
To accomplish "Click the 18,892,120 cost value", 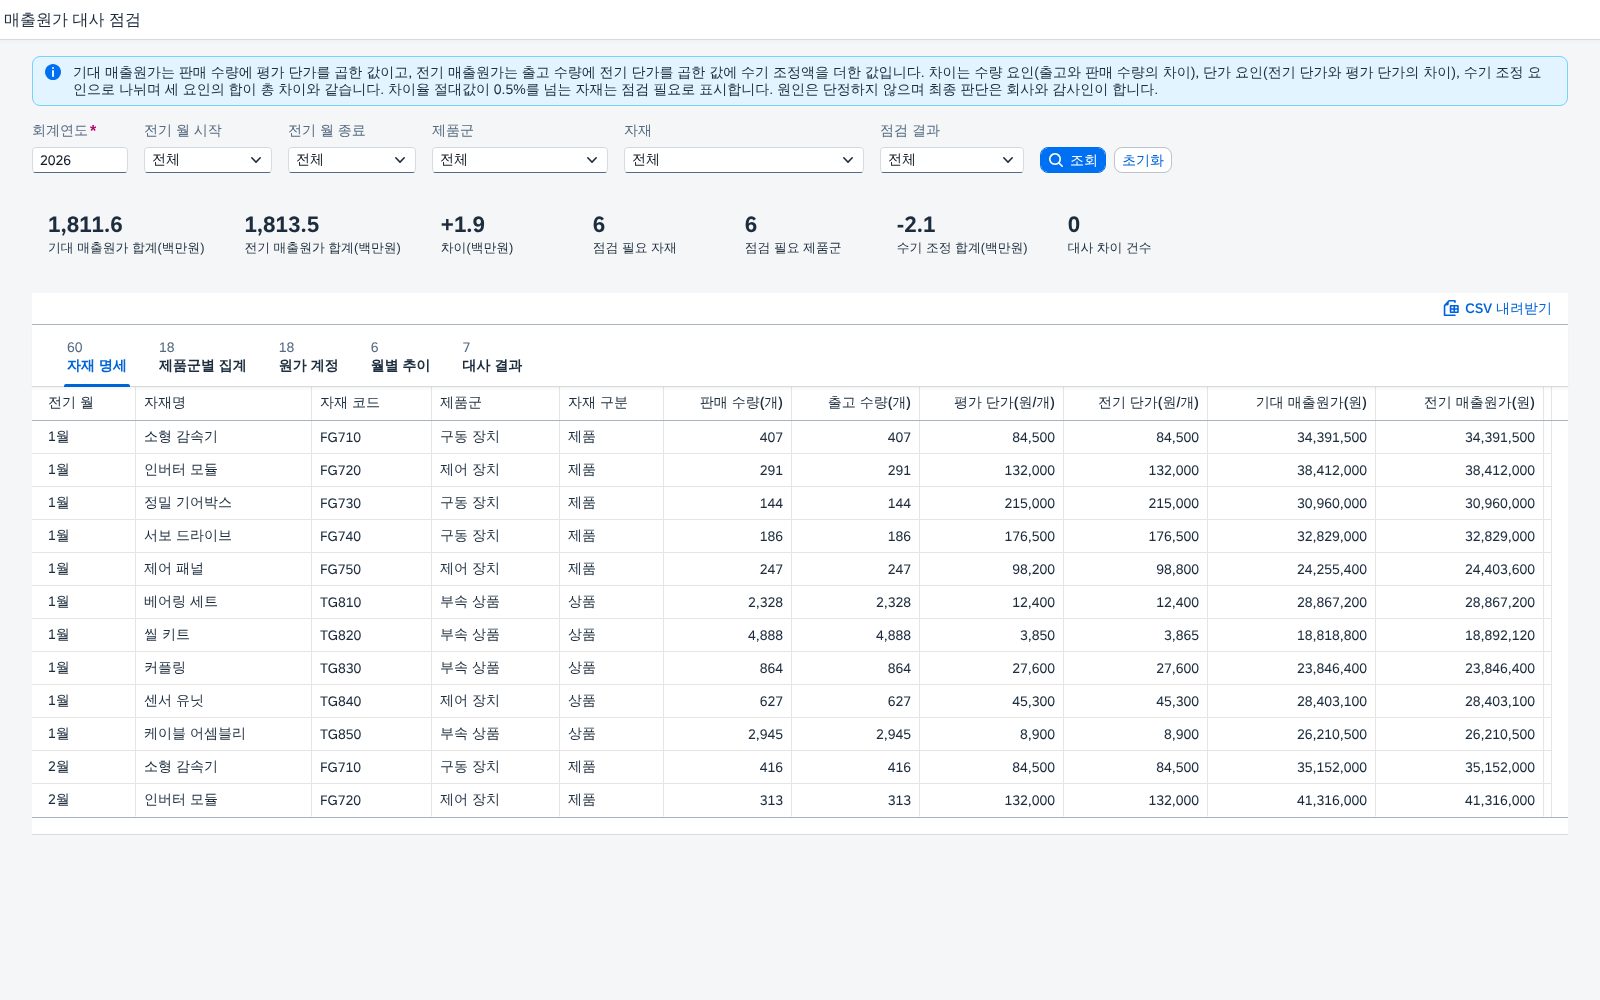I will coord(1499,635).
